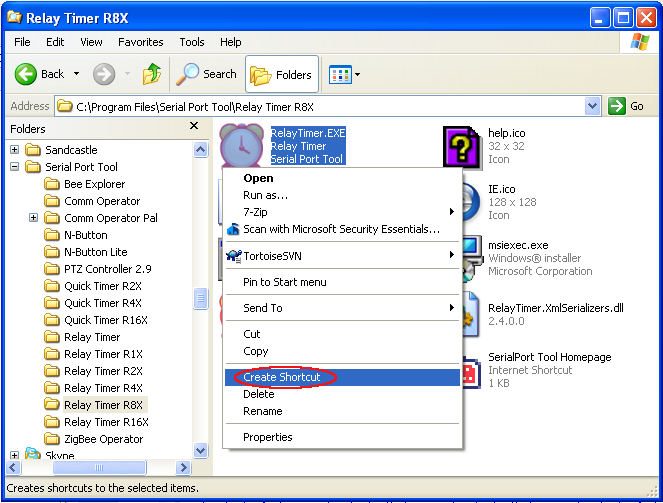Click the Bee Explorer folder icon
Screen dimensions: 663x503
pyautogui.click(x=52, y=184)
